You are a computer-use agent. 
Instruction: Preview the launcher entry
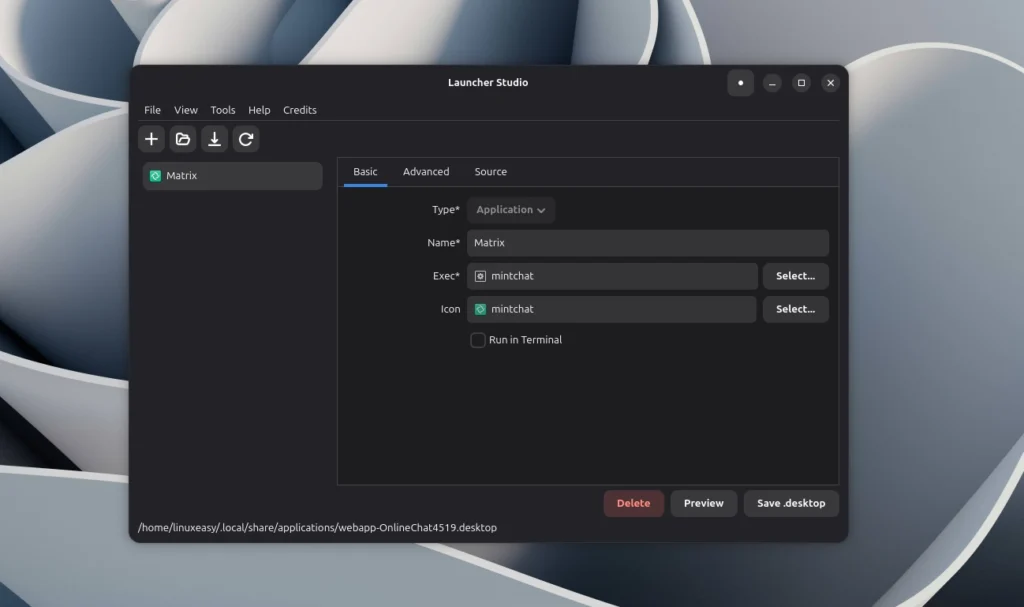coord(703,503)
